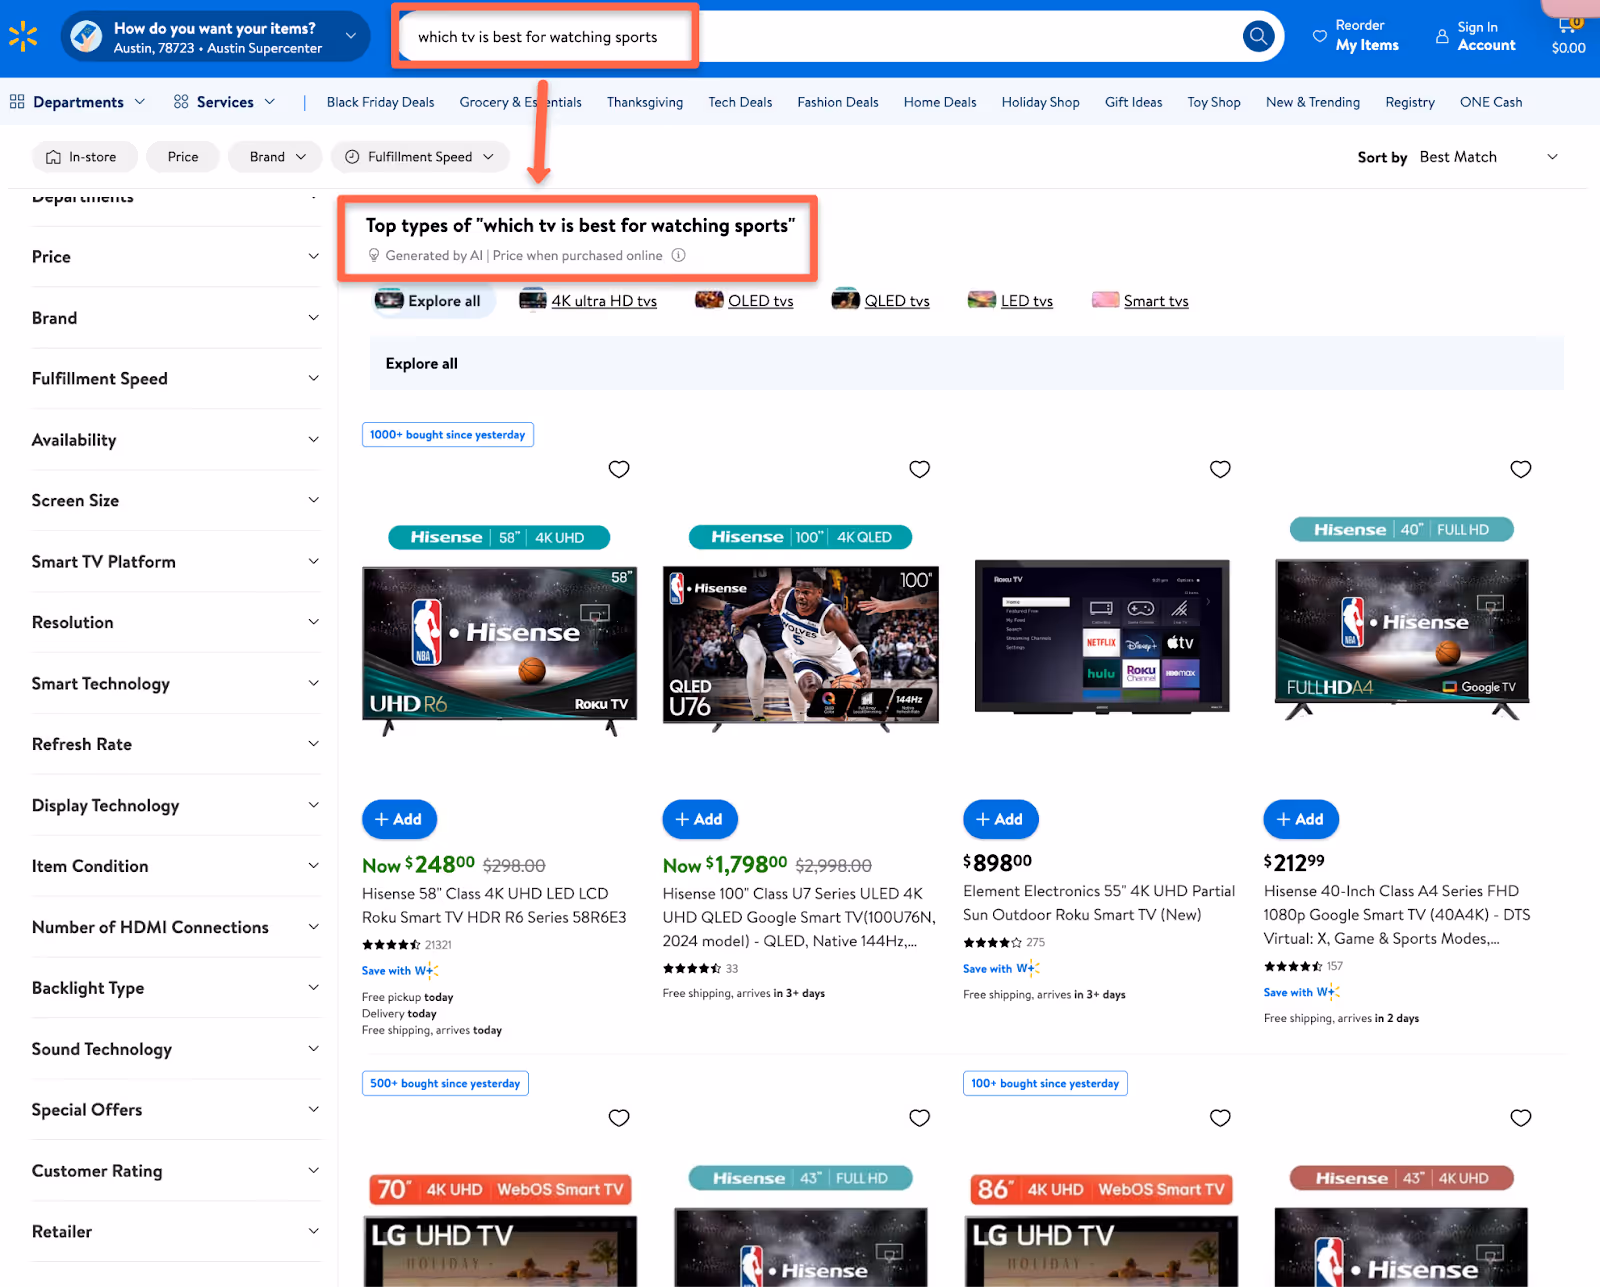The image size is (1600, 1287).
Task: Expand the Price sidebar filter
Action: pos(176,257)
